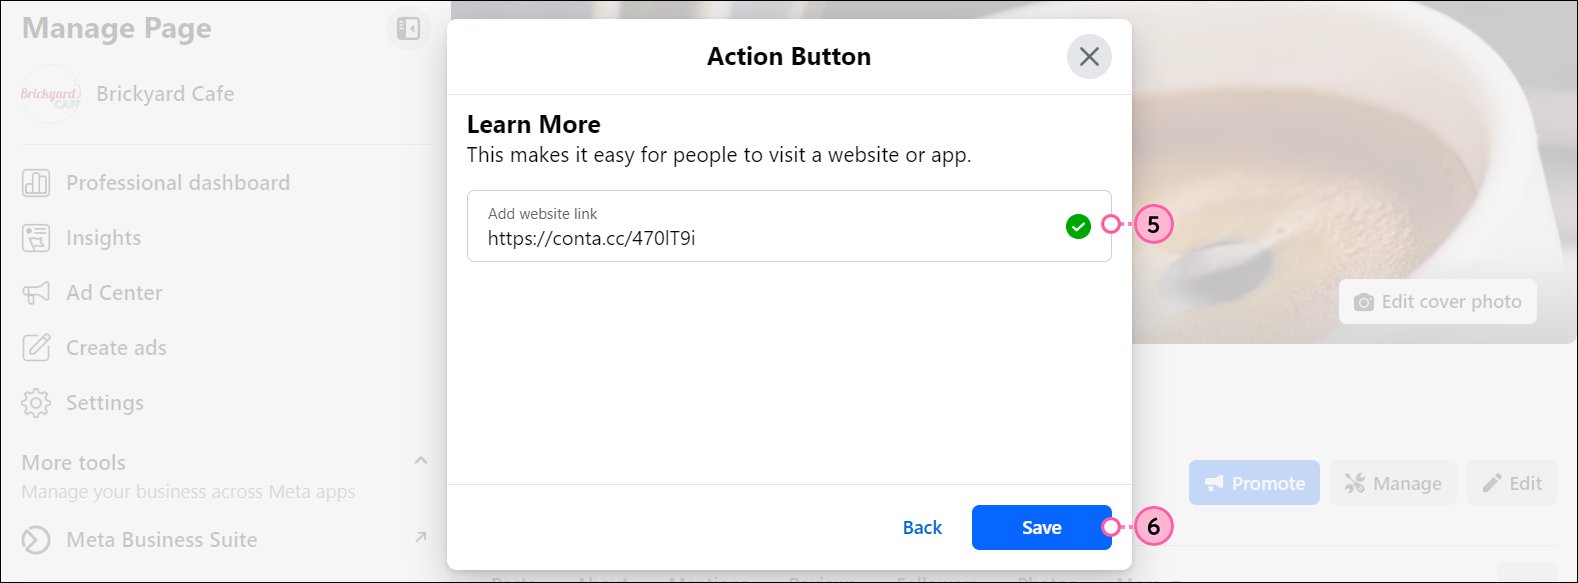Save the Learn More action button
This screenshot has height=583, width=1578.
click(1041, 527)
